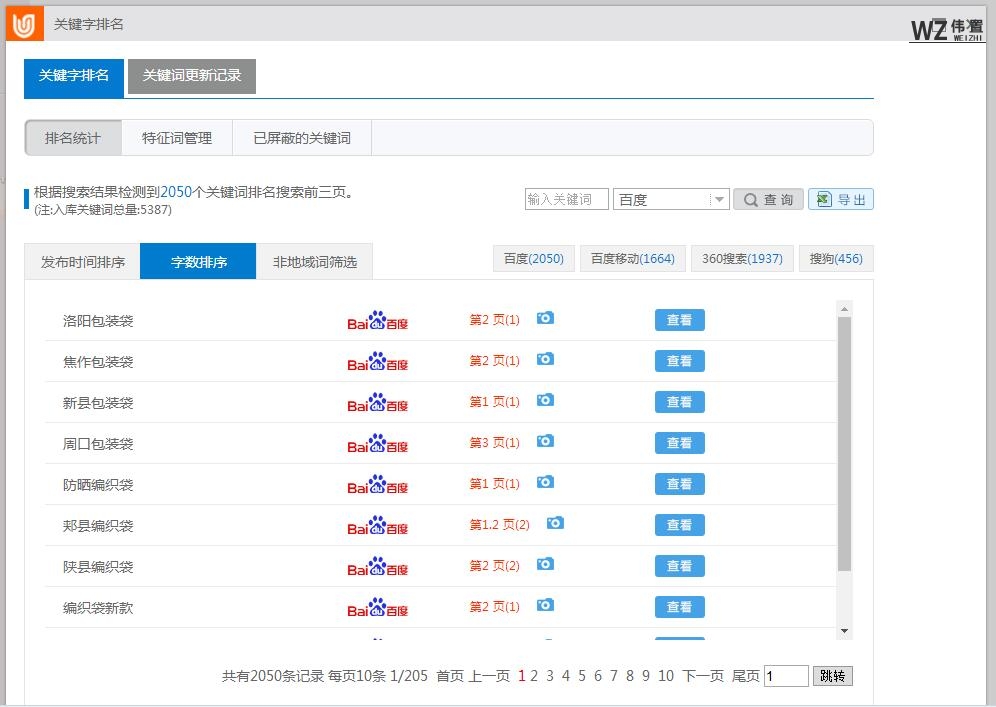Click the camera icon for 陕县编织袋
Image resolution: width=996 pixels, height=707 pixels.
click(545, 564)
